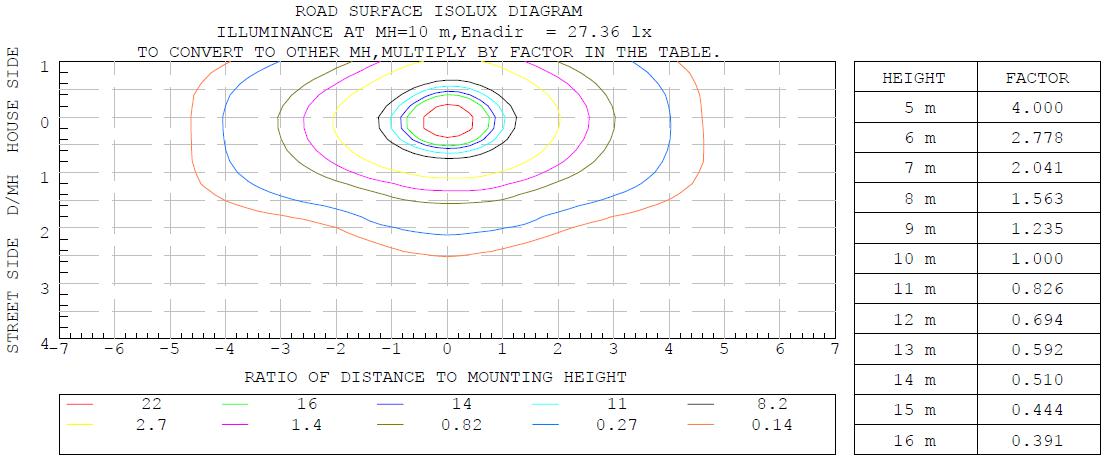This screenshot has height=462, width=1105.
Task: Click the FACTOR column header
Action: pyautogui.click(x=1037, y=78)
